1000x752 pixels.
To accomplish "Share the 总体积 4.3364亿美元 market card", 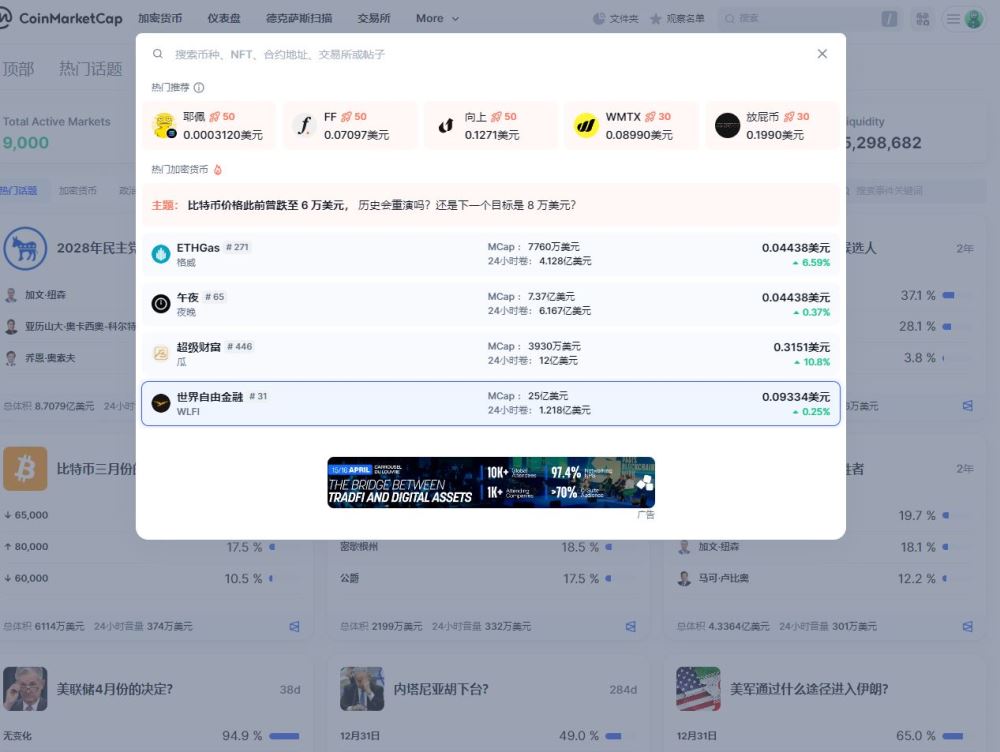I will 967,626.
